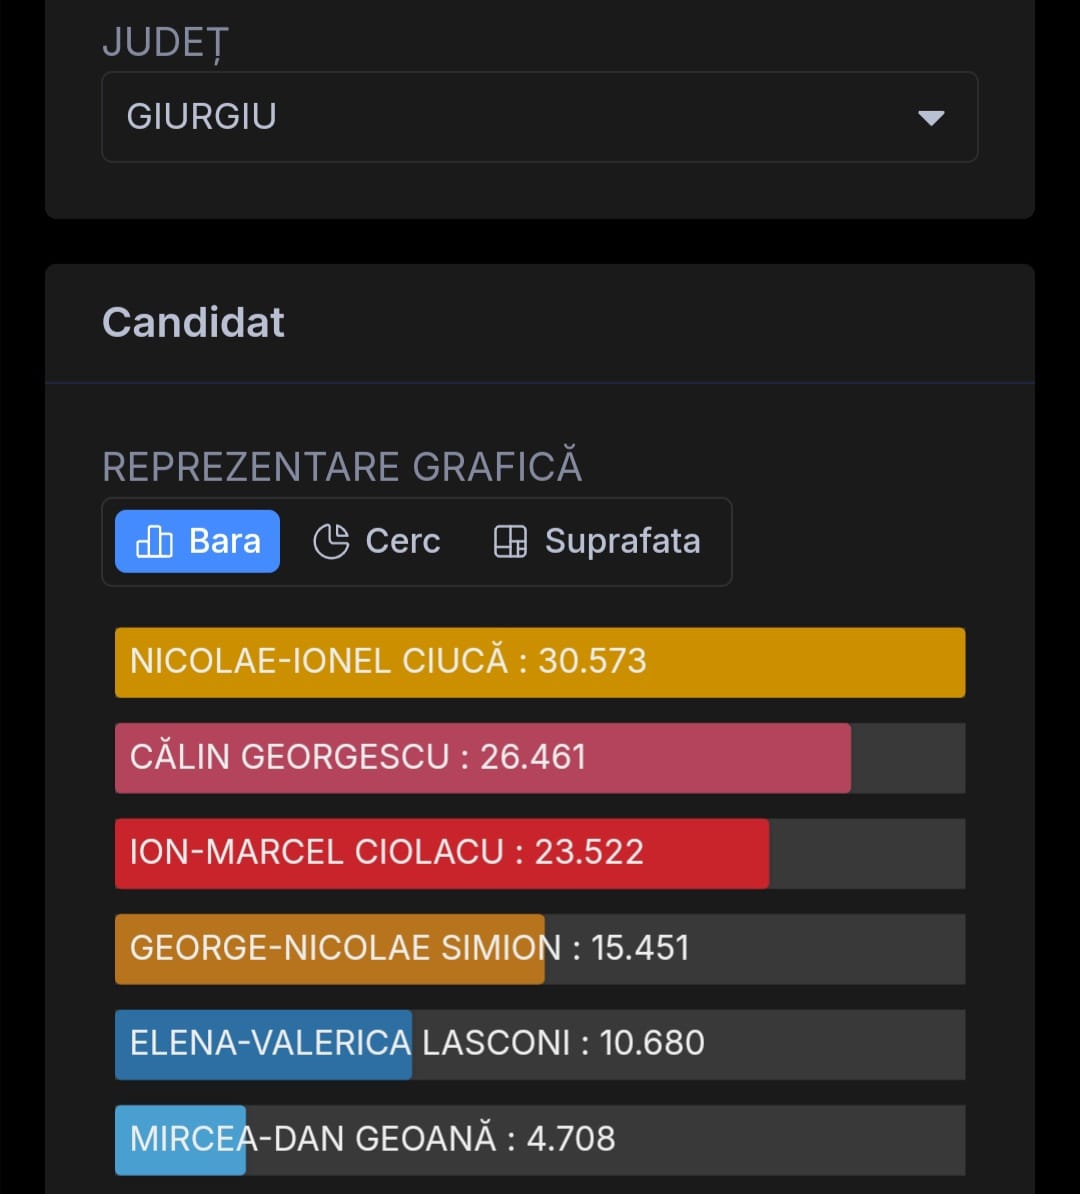Click the REPREZENTARE GRAFICĂ label
The width and height of the screenshot is (1080, 1194).
[x=342, y=467]
